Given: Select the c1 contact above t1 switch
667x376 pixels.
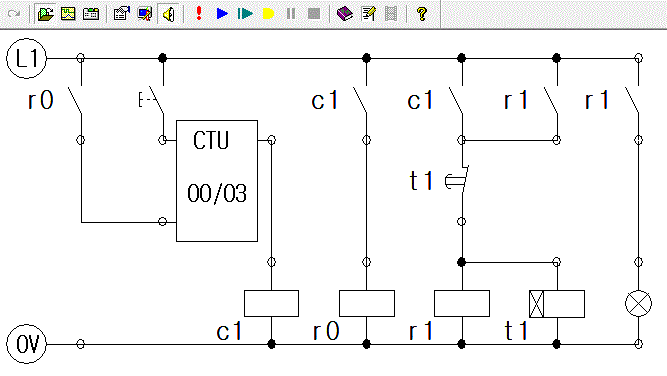Looking at the screenshot, I should click(x=456, y=100).
